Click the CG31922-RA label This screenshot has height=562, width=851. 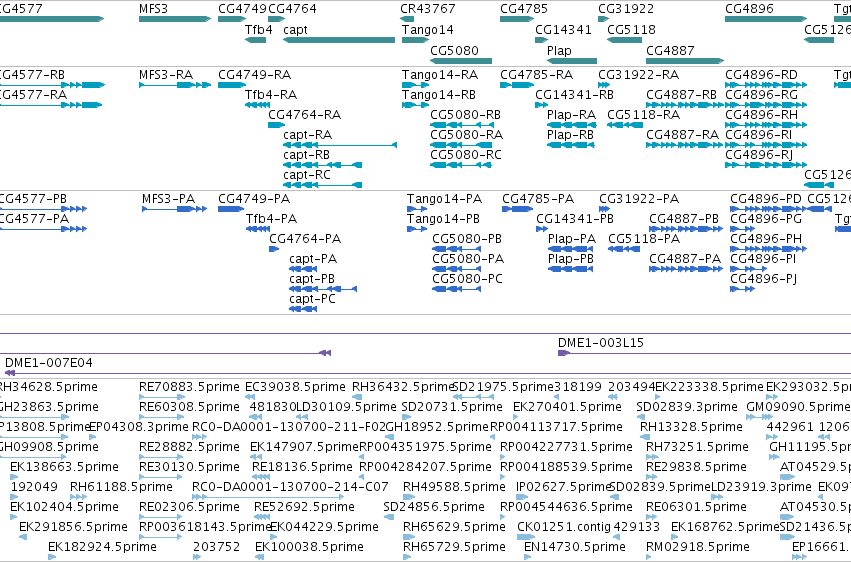639,74
